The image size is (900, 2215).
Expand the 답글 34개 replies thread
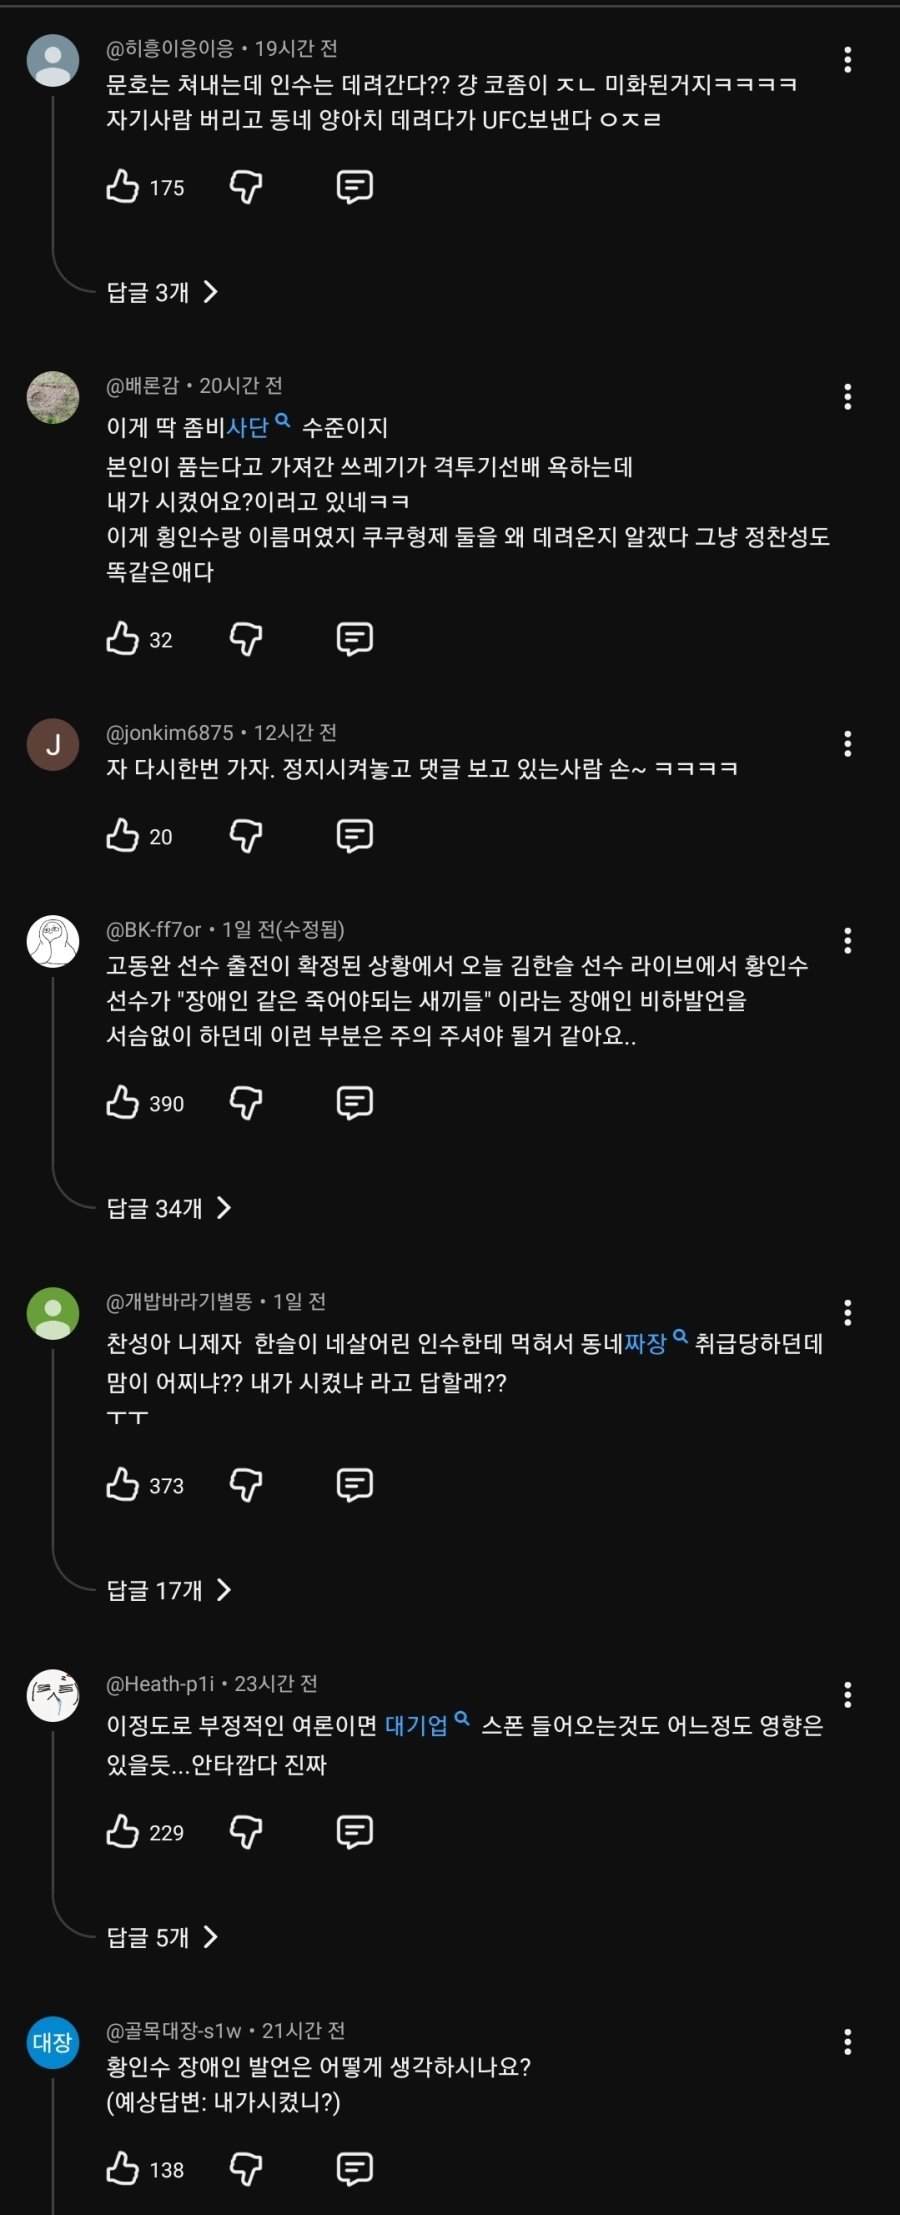tap(168, 1208)
